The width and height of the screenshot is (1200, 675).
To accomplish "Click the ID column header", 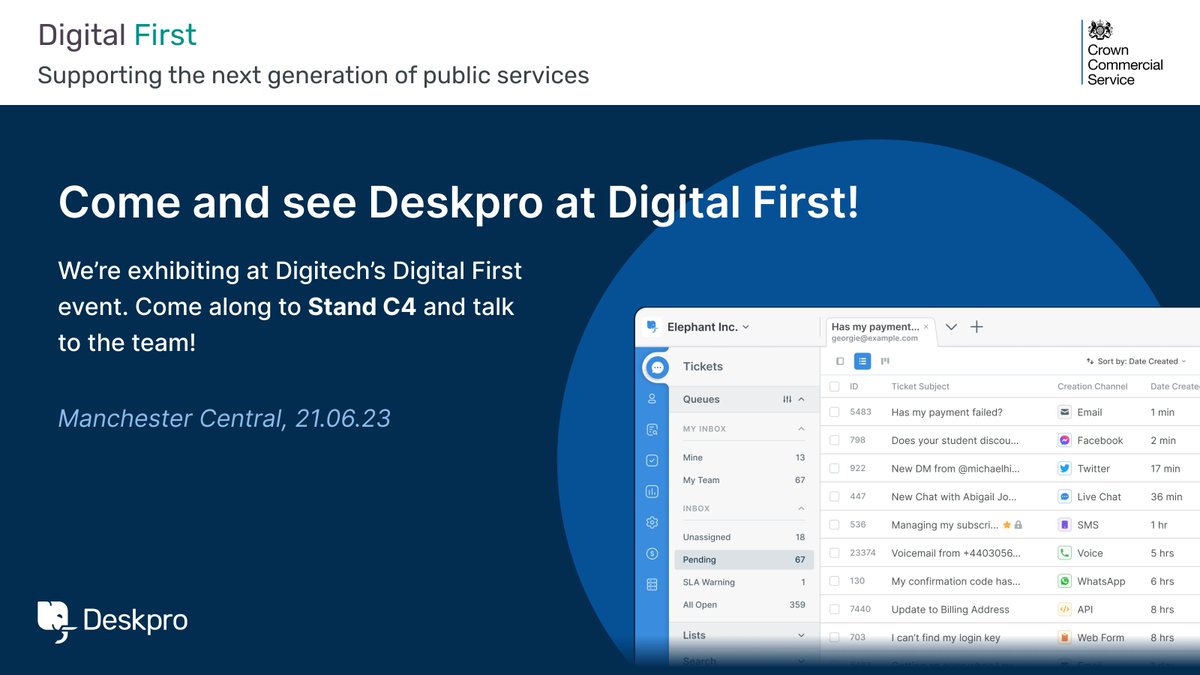I will pyautogui.click(x=854, y=386).
